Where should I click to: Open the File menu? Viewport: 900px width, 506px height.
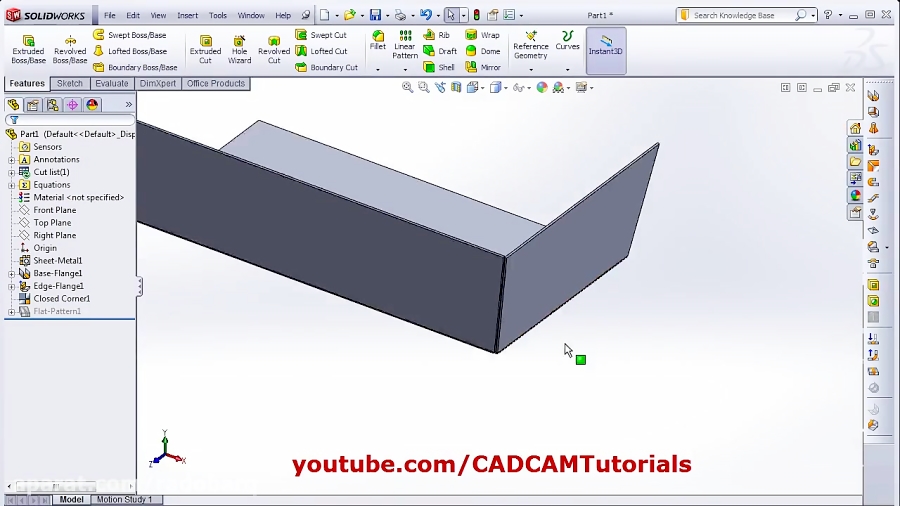110,15
